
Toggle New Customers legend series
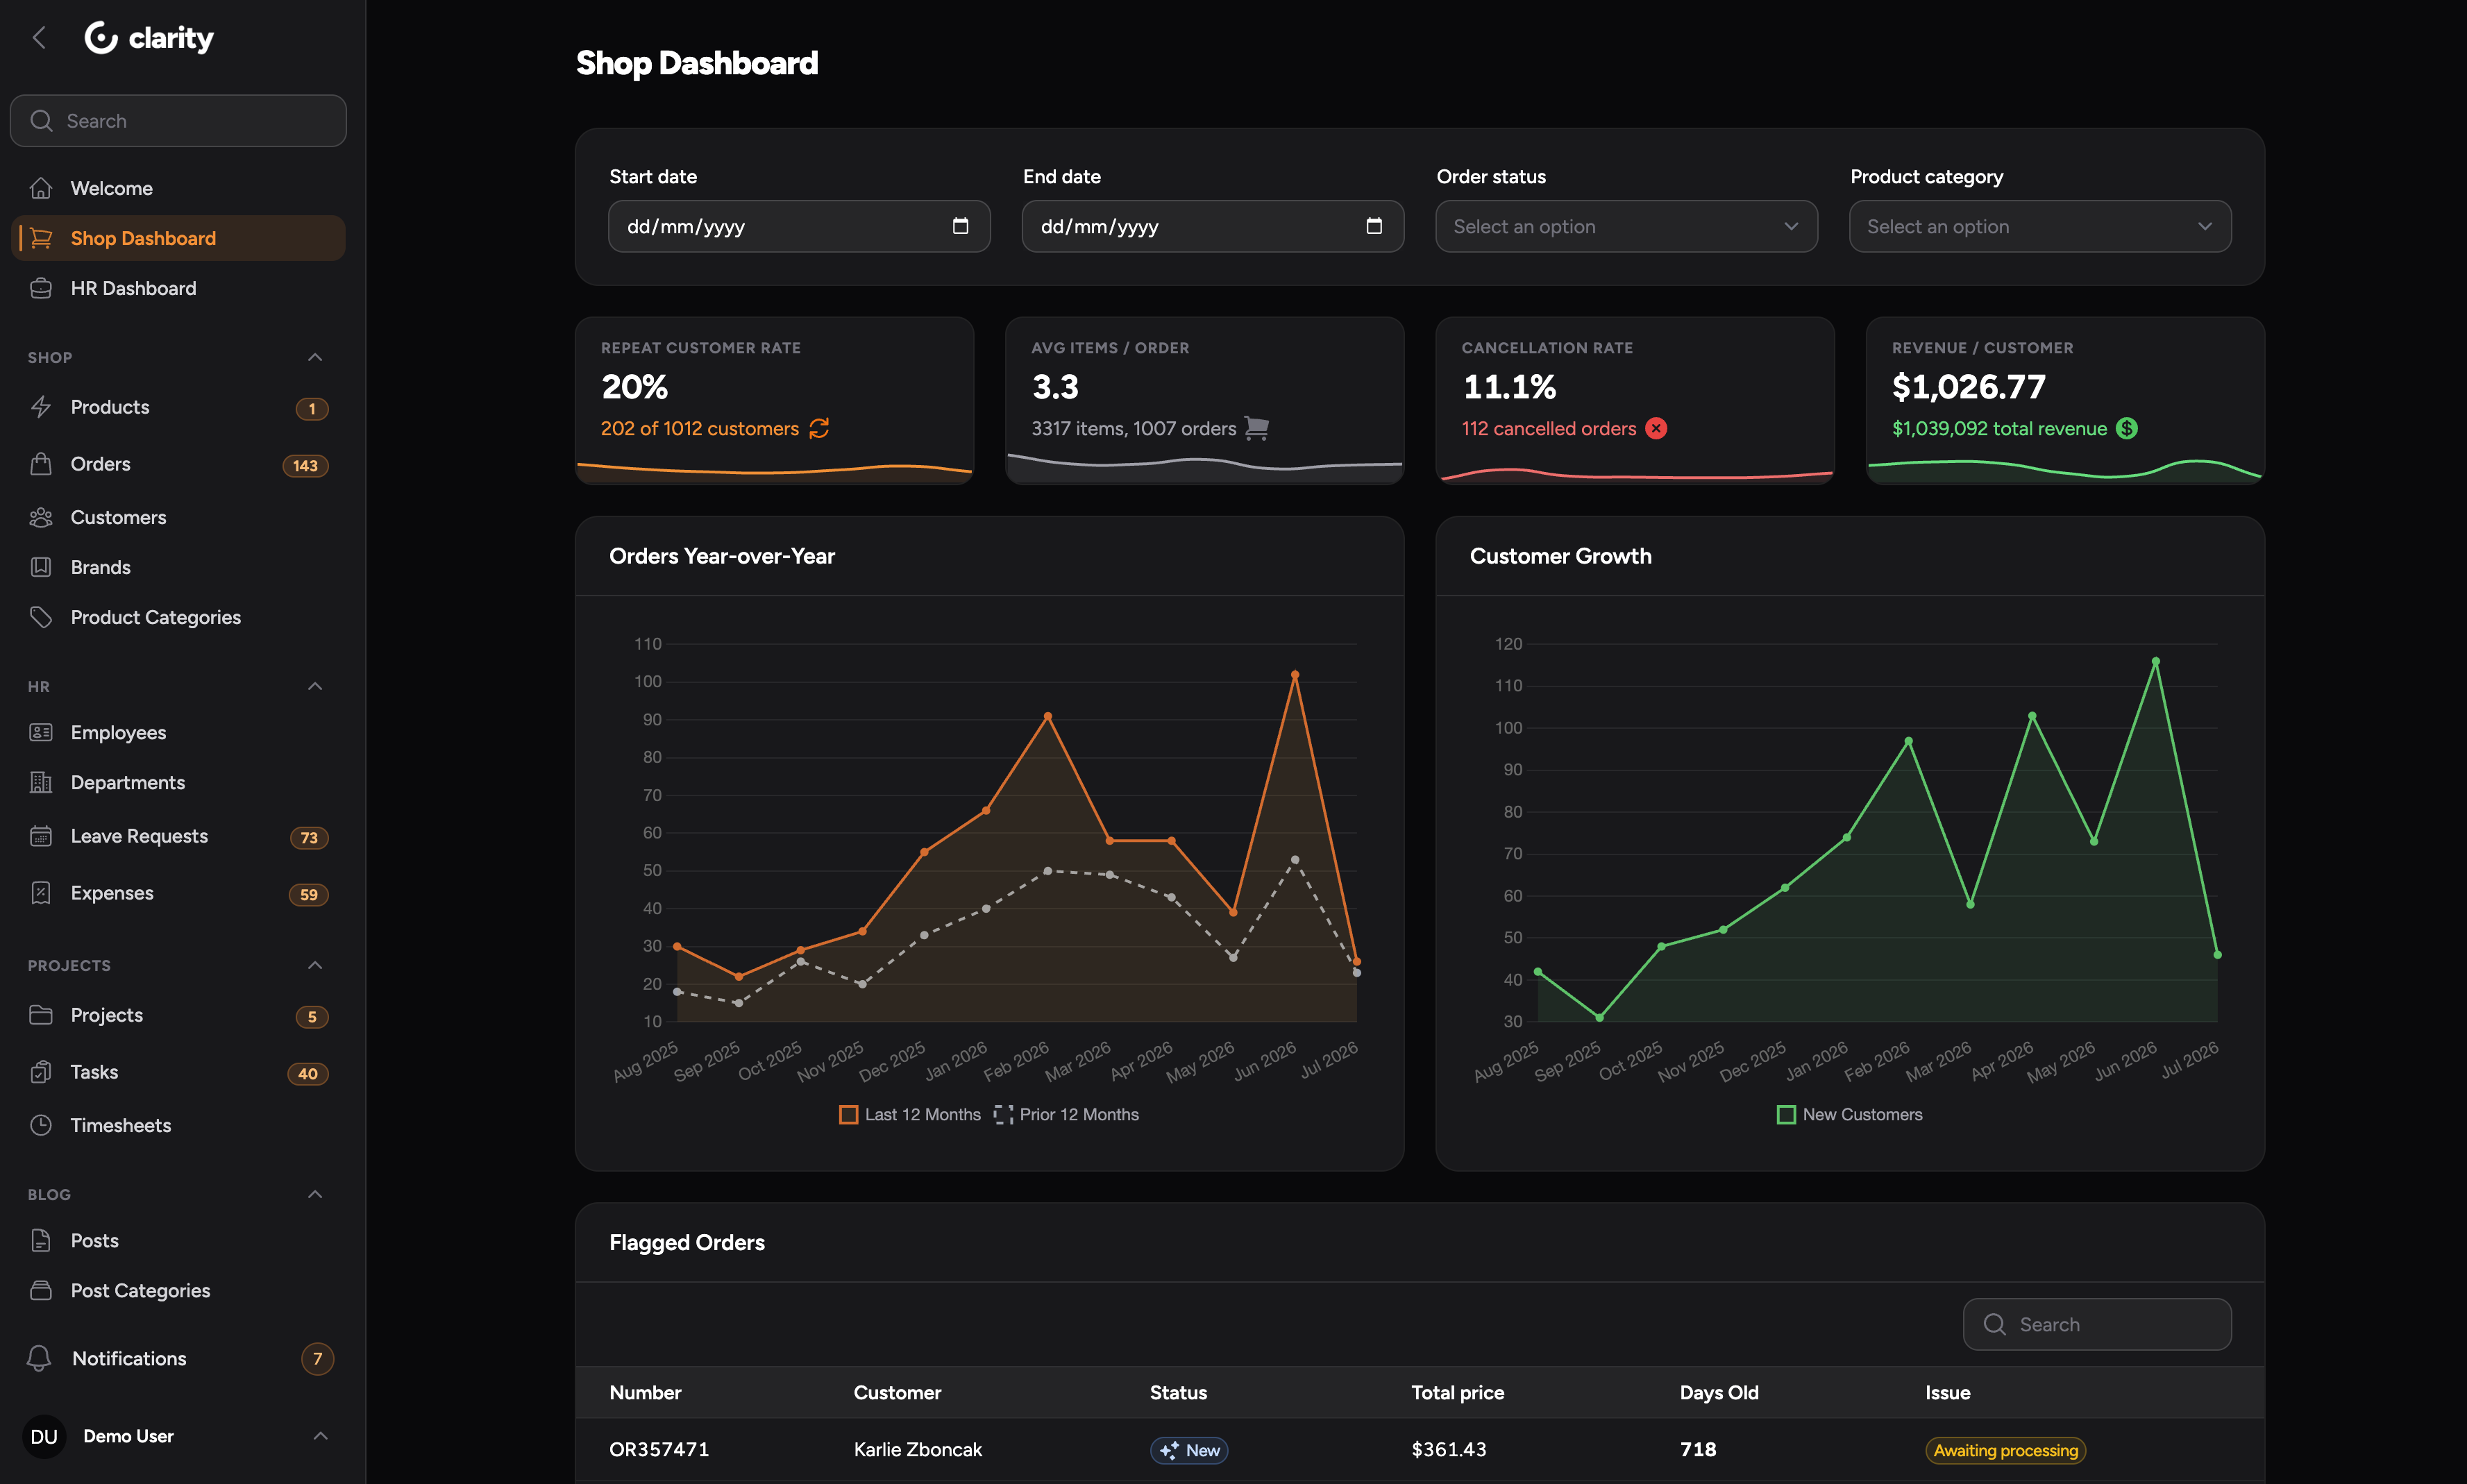pyautogui.click(x=1850, y=1114)
